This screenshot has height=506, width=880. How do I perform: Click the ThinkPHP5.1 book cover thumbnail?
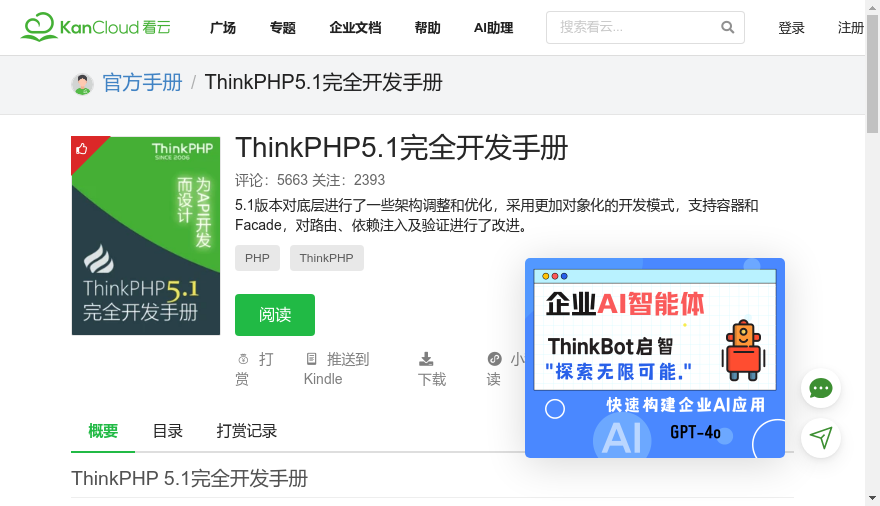tap(146, 235)
